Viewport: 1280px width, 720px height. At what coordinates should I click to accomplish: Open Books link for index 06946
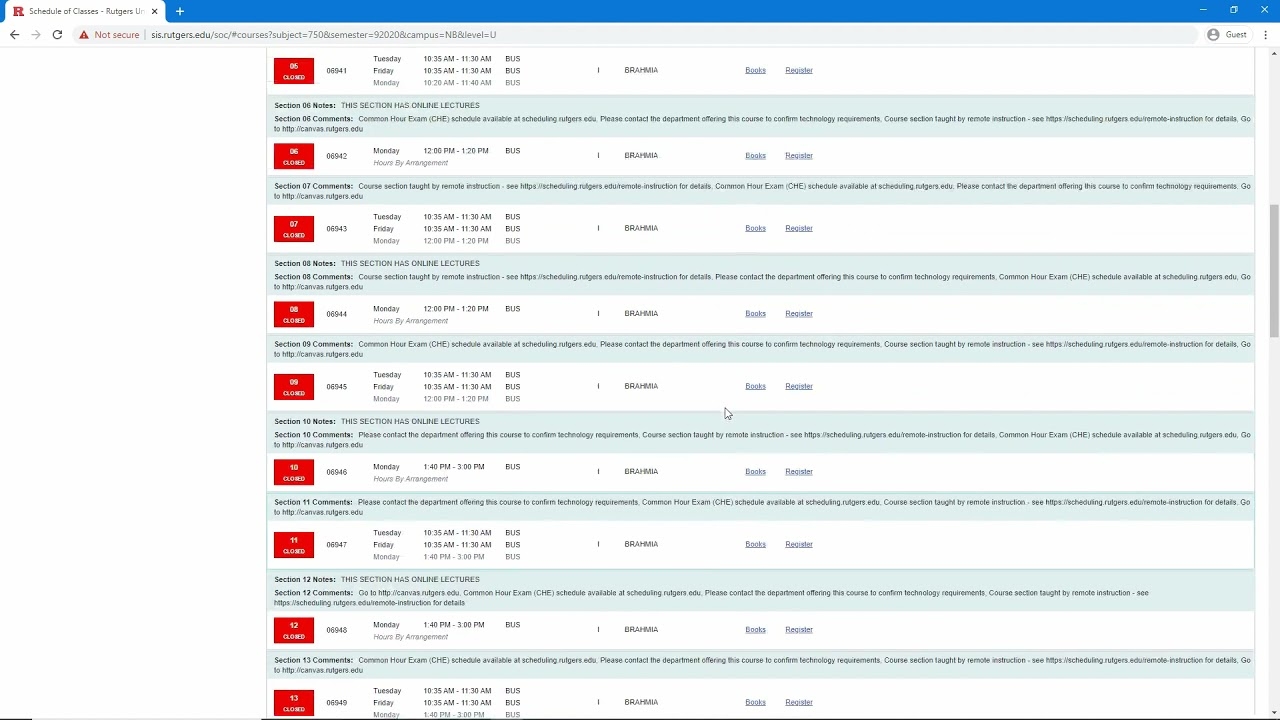(x=755, y=471)
